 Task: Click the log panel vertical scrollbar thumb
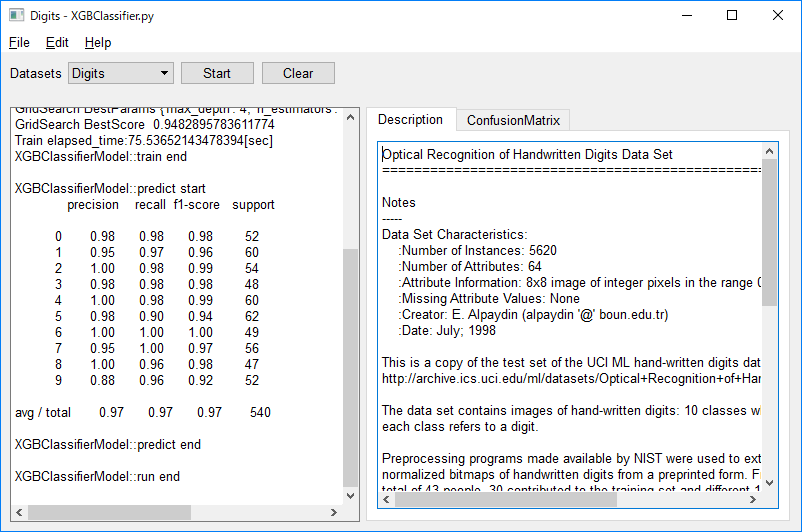pyautogui.click(x=350, y=367)
